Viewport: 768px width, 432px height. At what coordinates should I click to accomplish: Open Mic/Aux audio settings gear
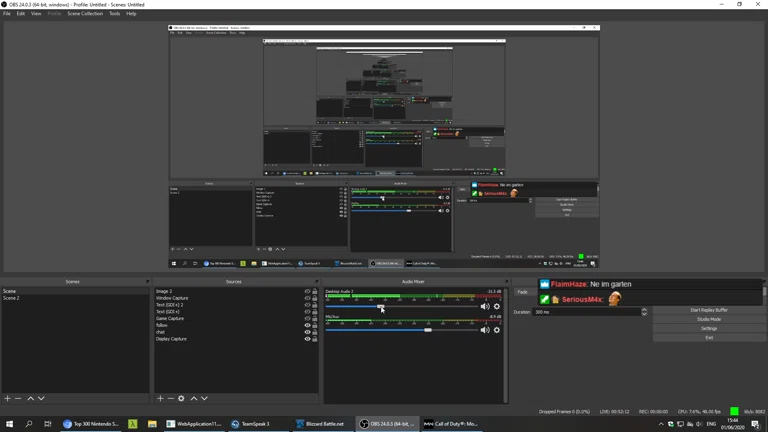click(x=496, y=330)
